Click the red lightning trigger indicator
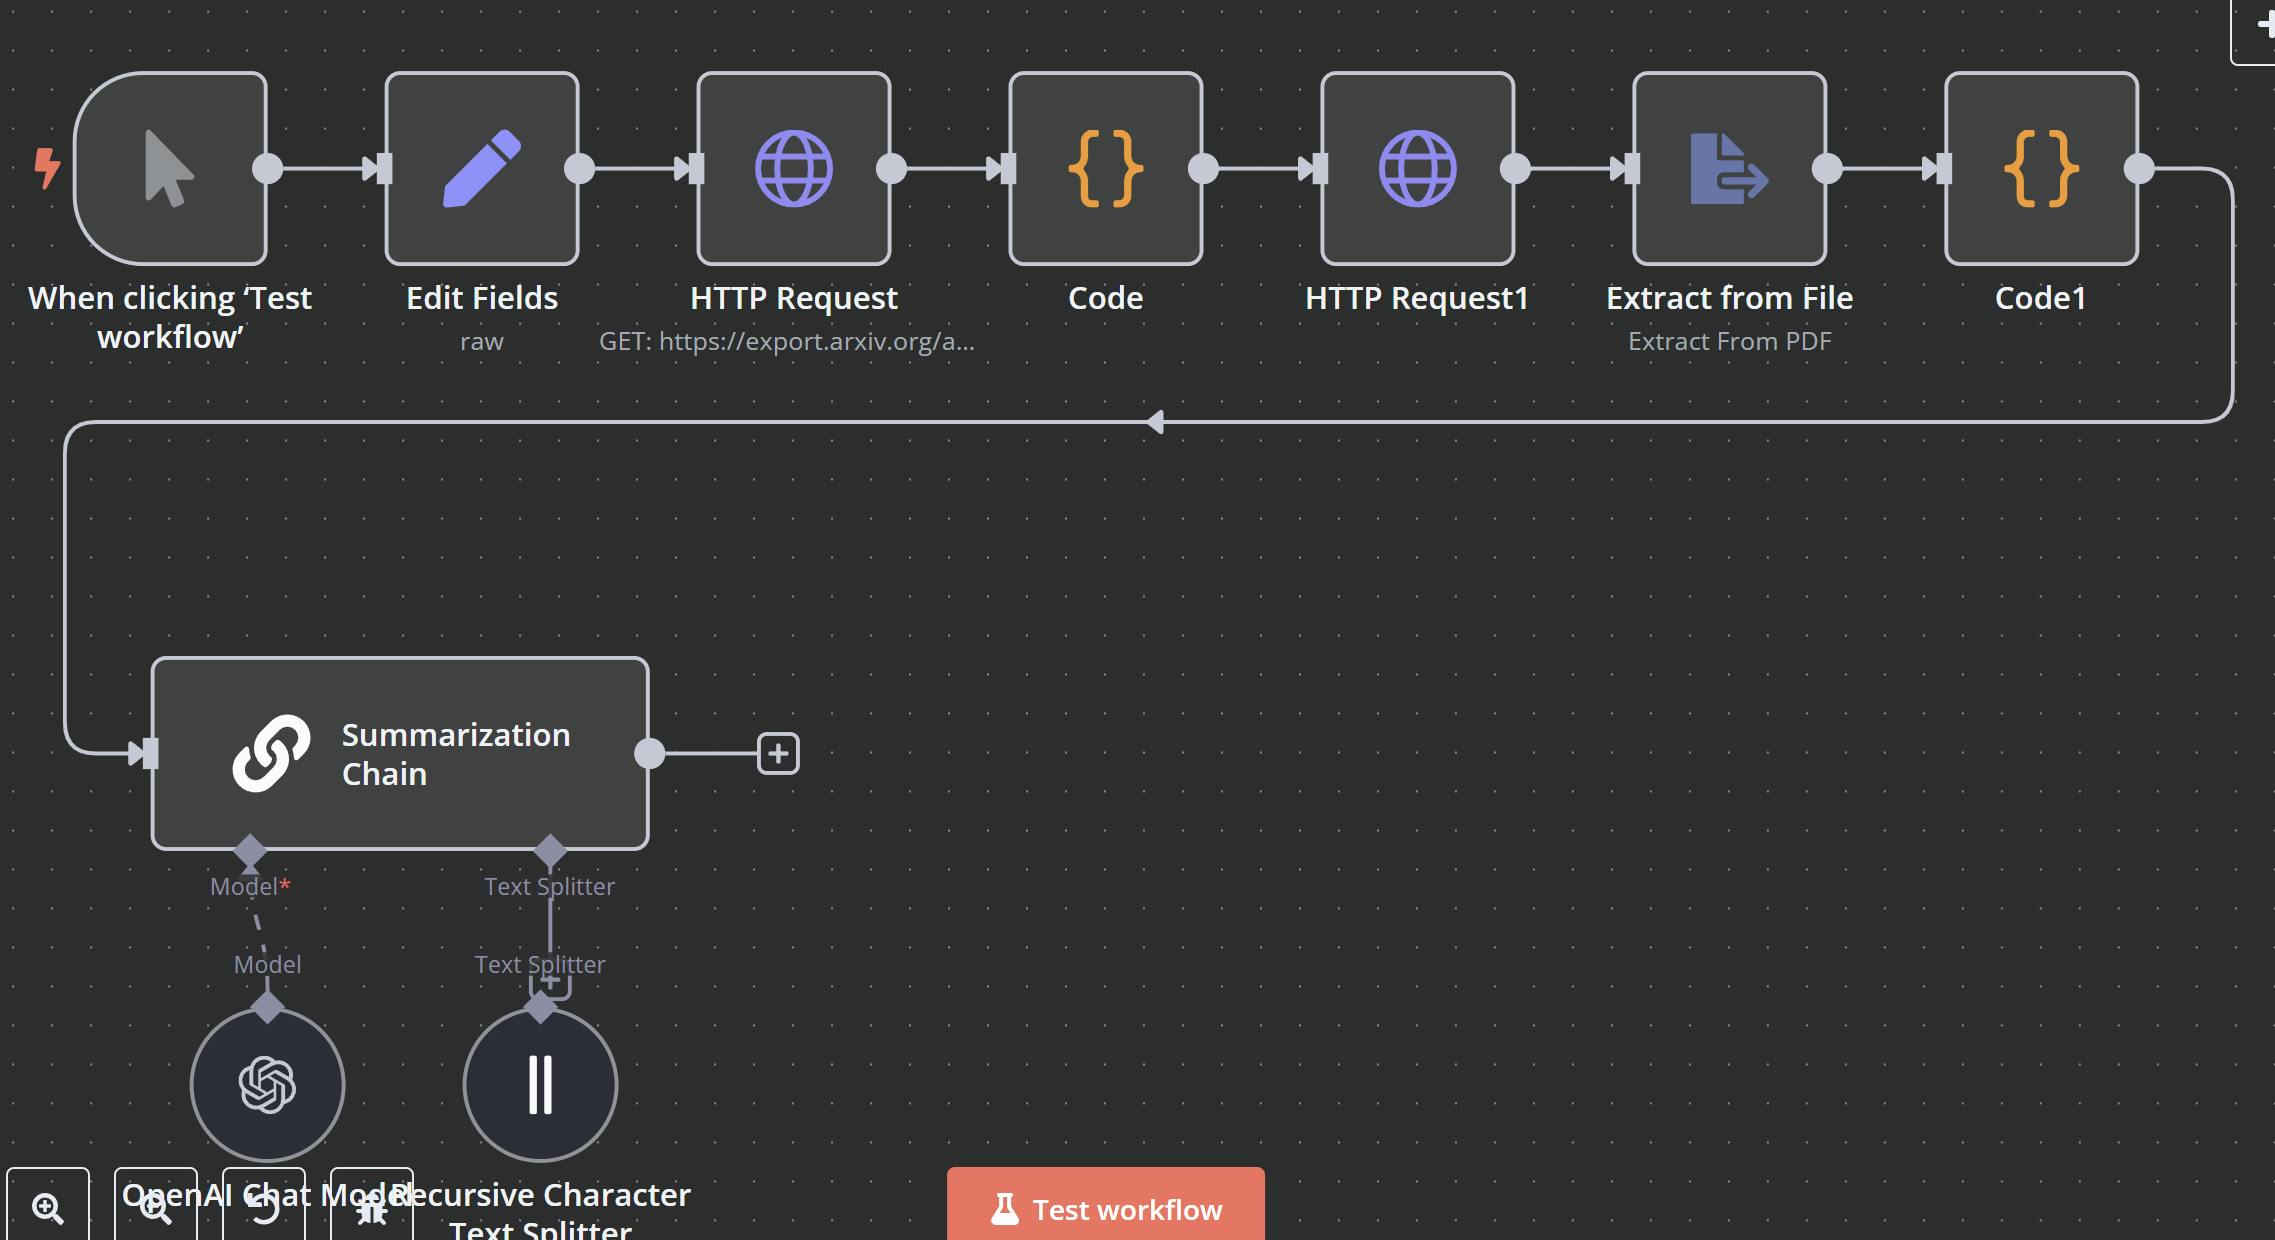 (x=47, y=168)
